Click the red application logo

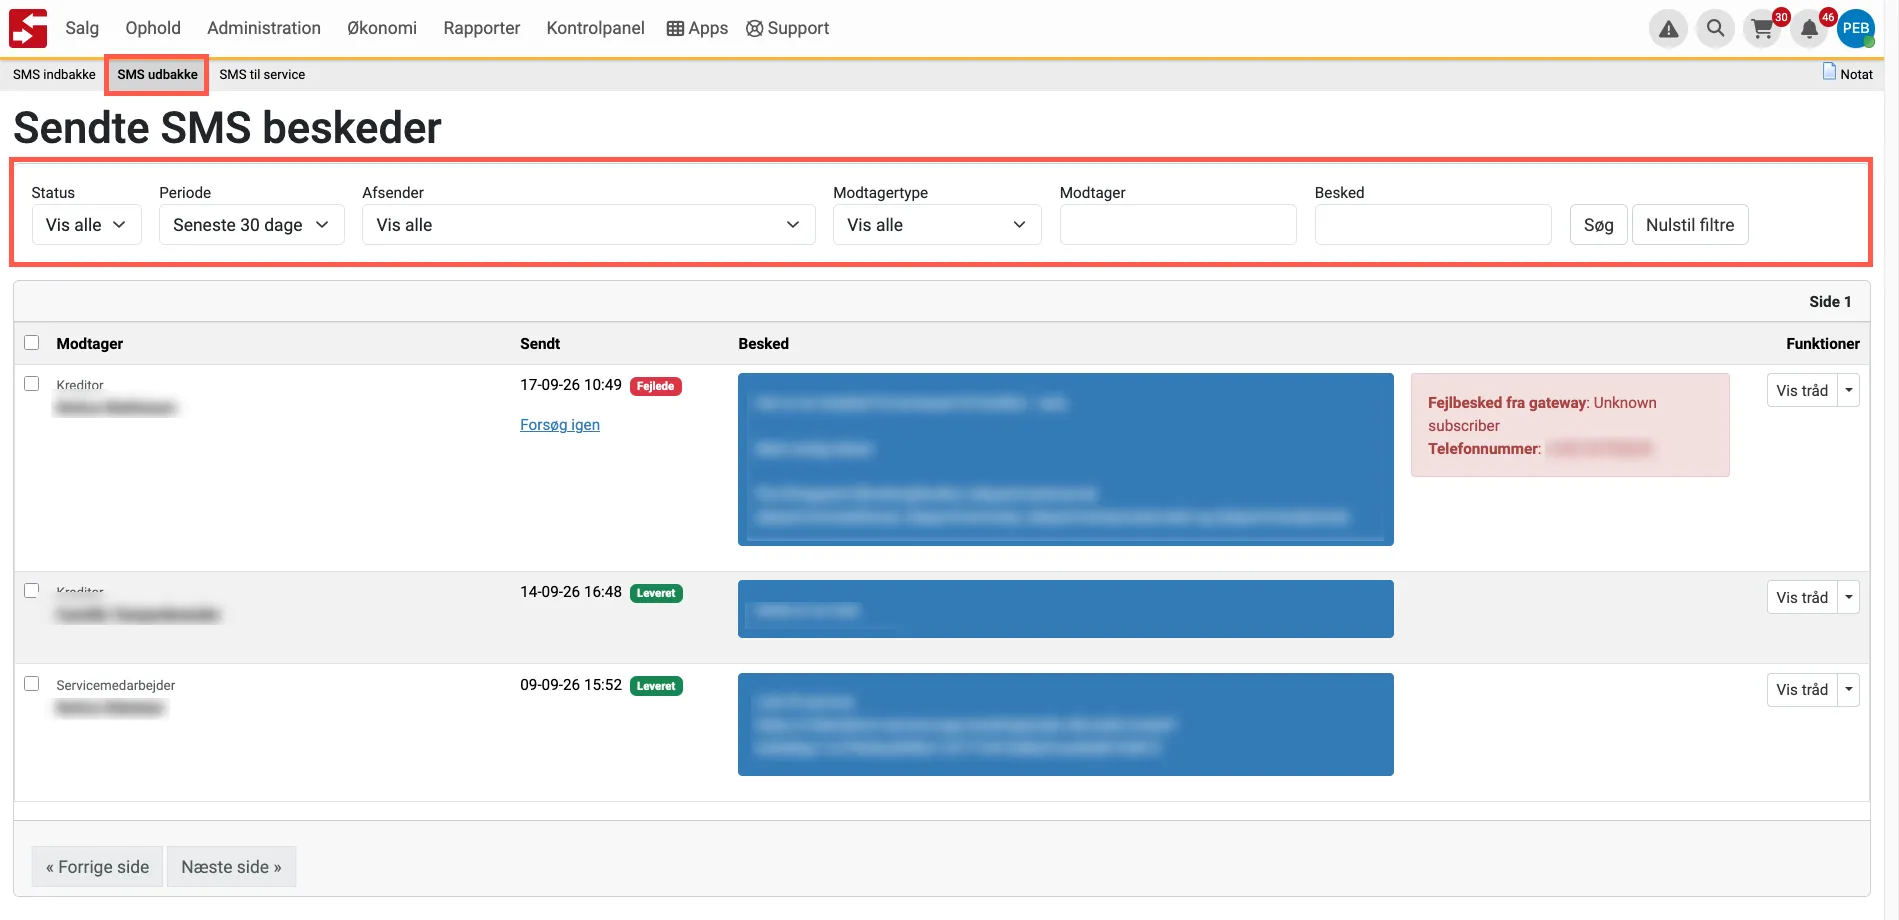(x=28, y=28)
